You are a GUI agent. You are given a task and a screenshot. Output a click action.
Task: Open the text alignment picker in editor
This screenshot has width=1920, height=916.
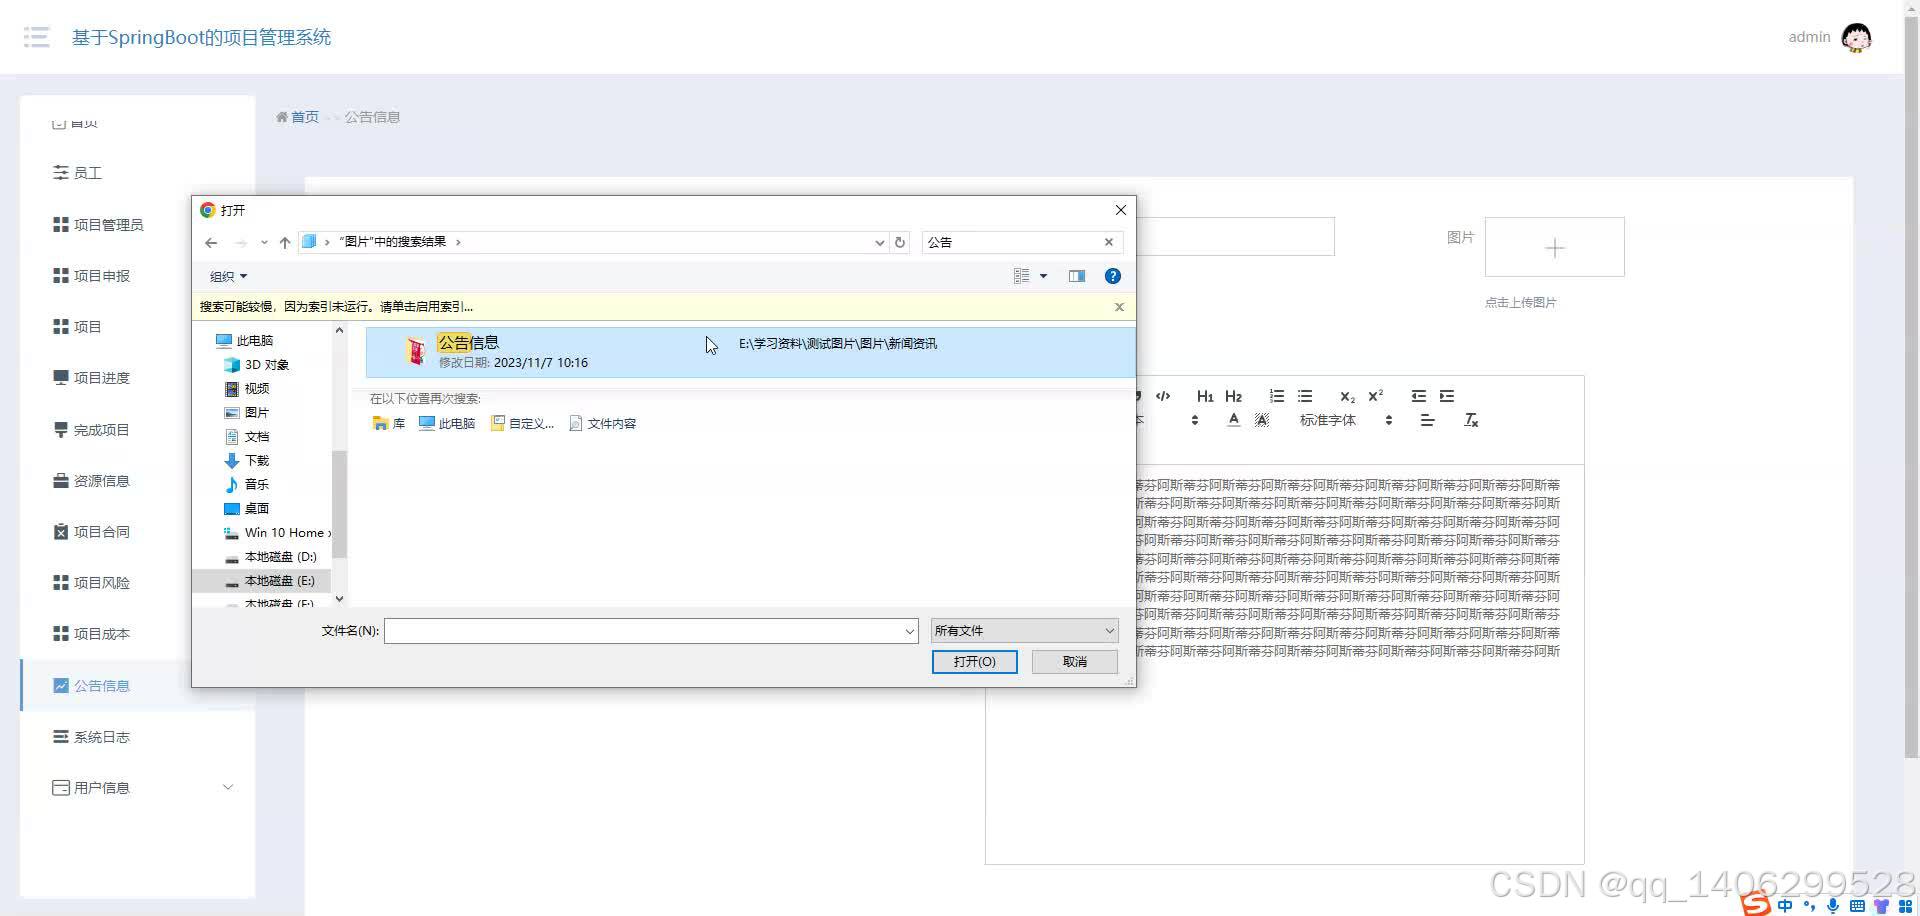click(1427, 420)
